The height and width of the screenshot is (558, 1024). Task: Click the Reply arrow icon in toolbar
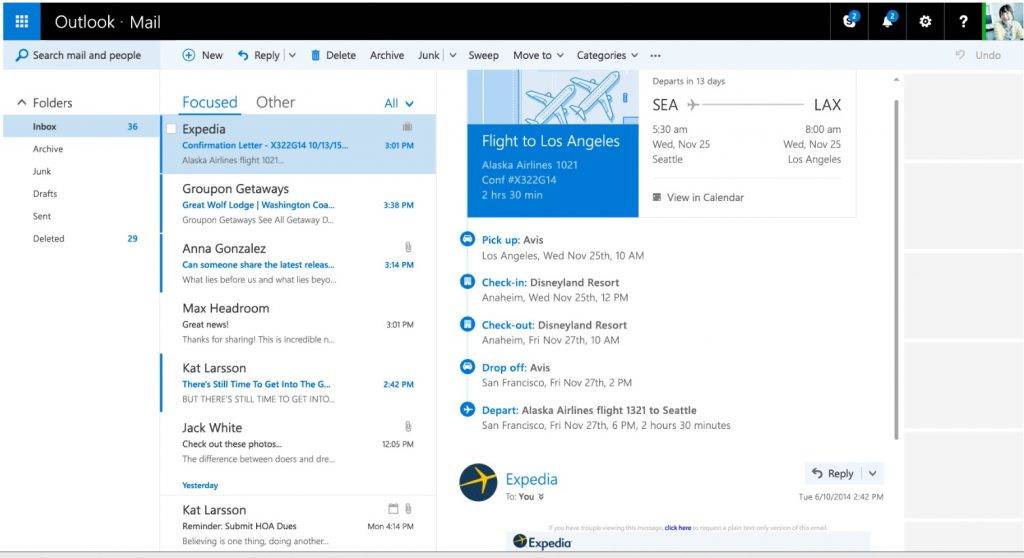[243, 56]
